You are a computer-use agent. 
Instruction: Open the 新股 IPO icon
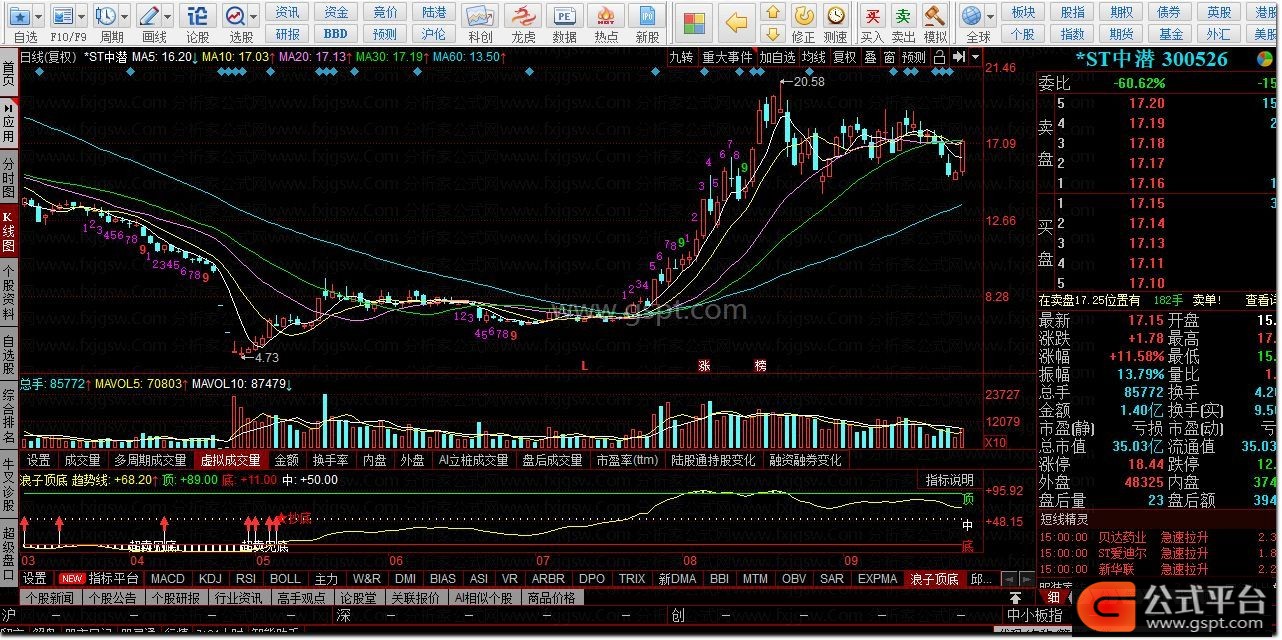(x=648, y=17)
